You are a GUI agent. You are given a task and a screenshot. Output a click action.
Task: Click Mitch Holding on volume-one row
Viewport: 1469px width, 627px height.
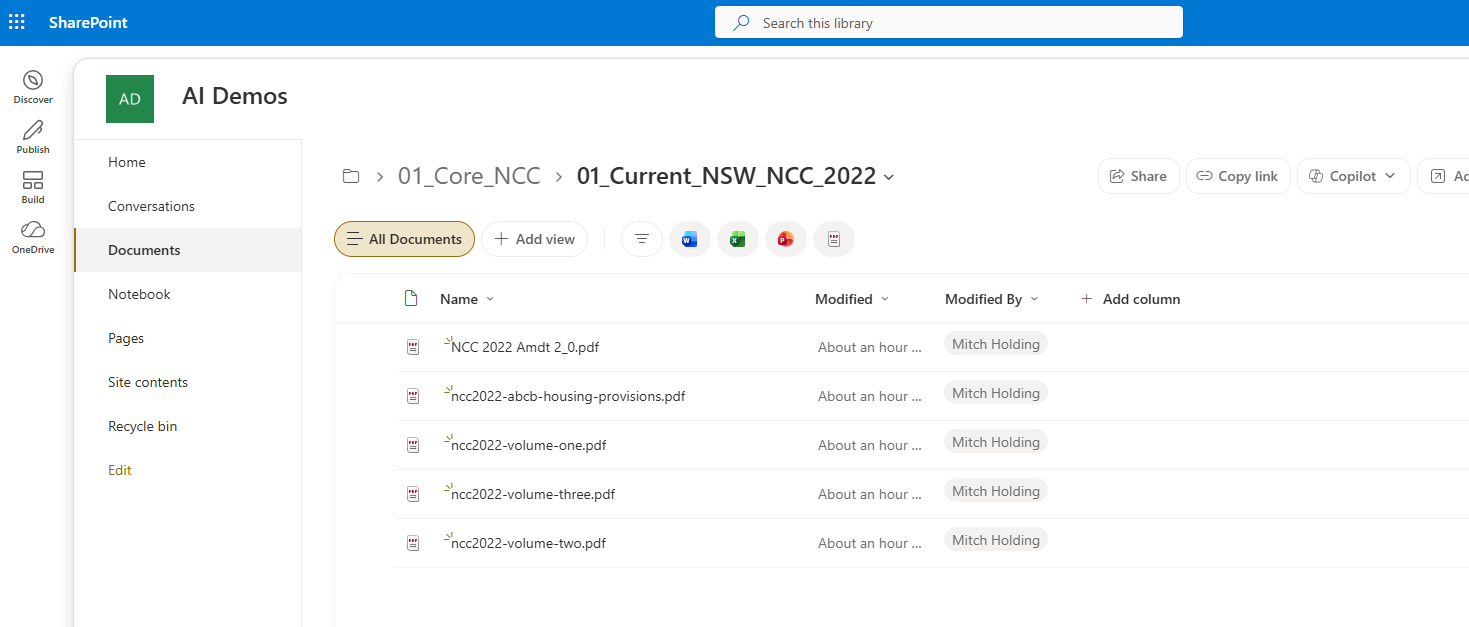996,442
